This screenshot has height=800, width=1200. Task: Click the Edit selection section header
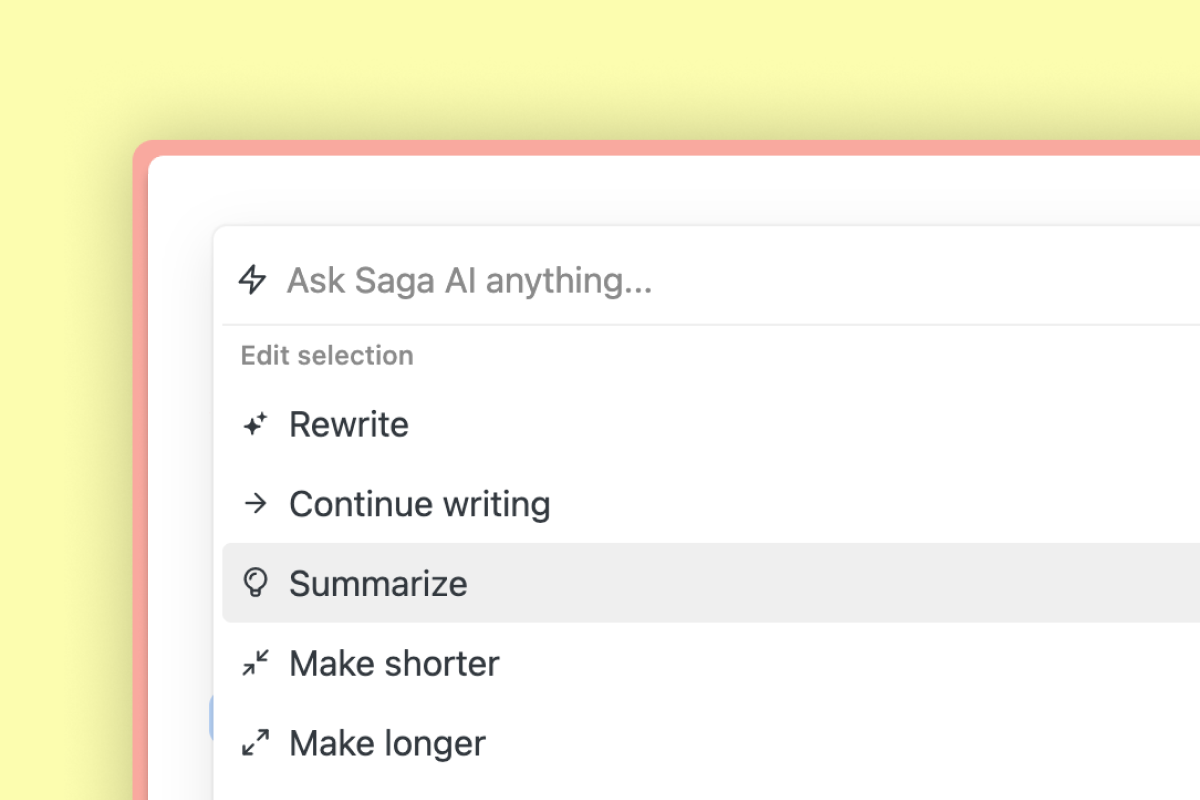(x=326, y=355)
